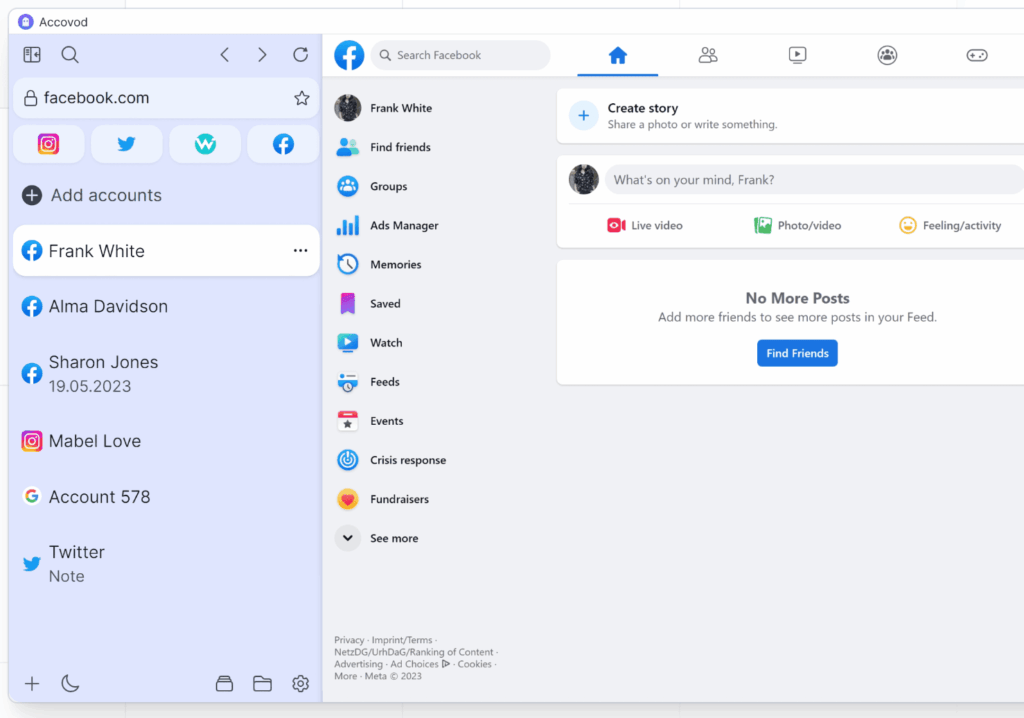Image resolution: width=1024 pixels, height=718 pixels.
Task: Open the Gaming tab in the top bar
Action: point(977,56)
